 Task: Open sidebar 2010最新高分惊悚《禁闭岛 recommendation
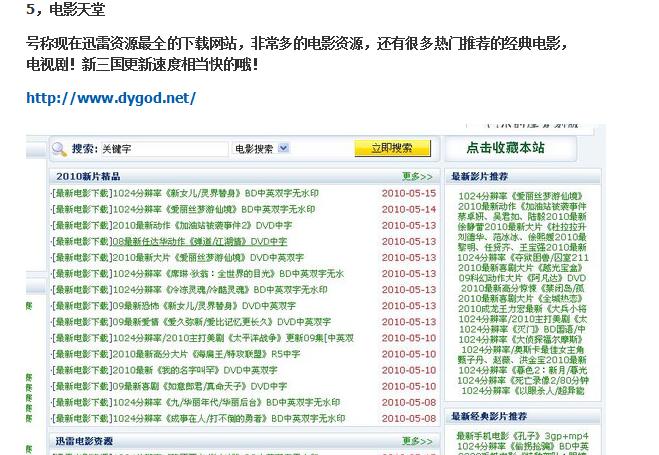(523, 288)
